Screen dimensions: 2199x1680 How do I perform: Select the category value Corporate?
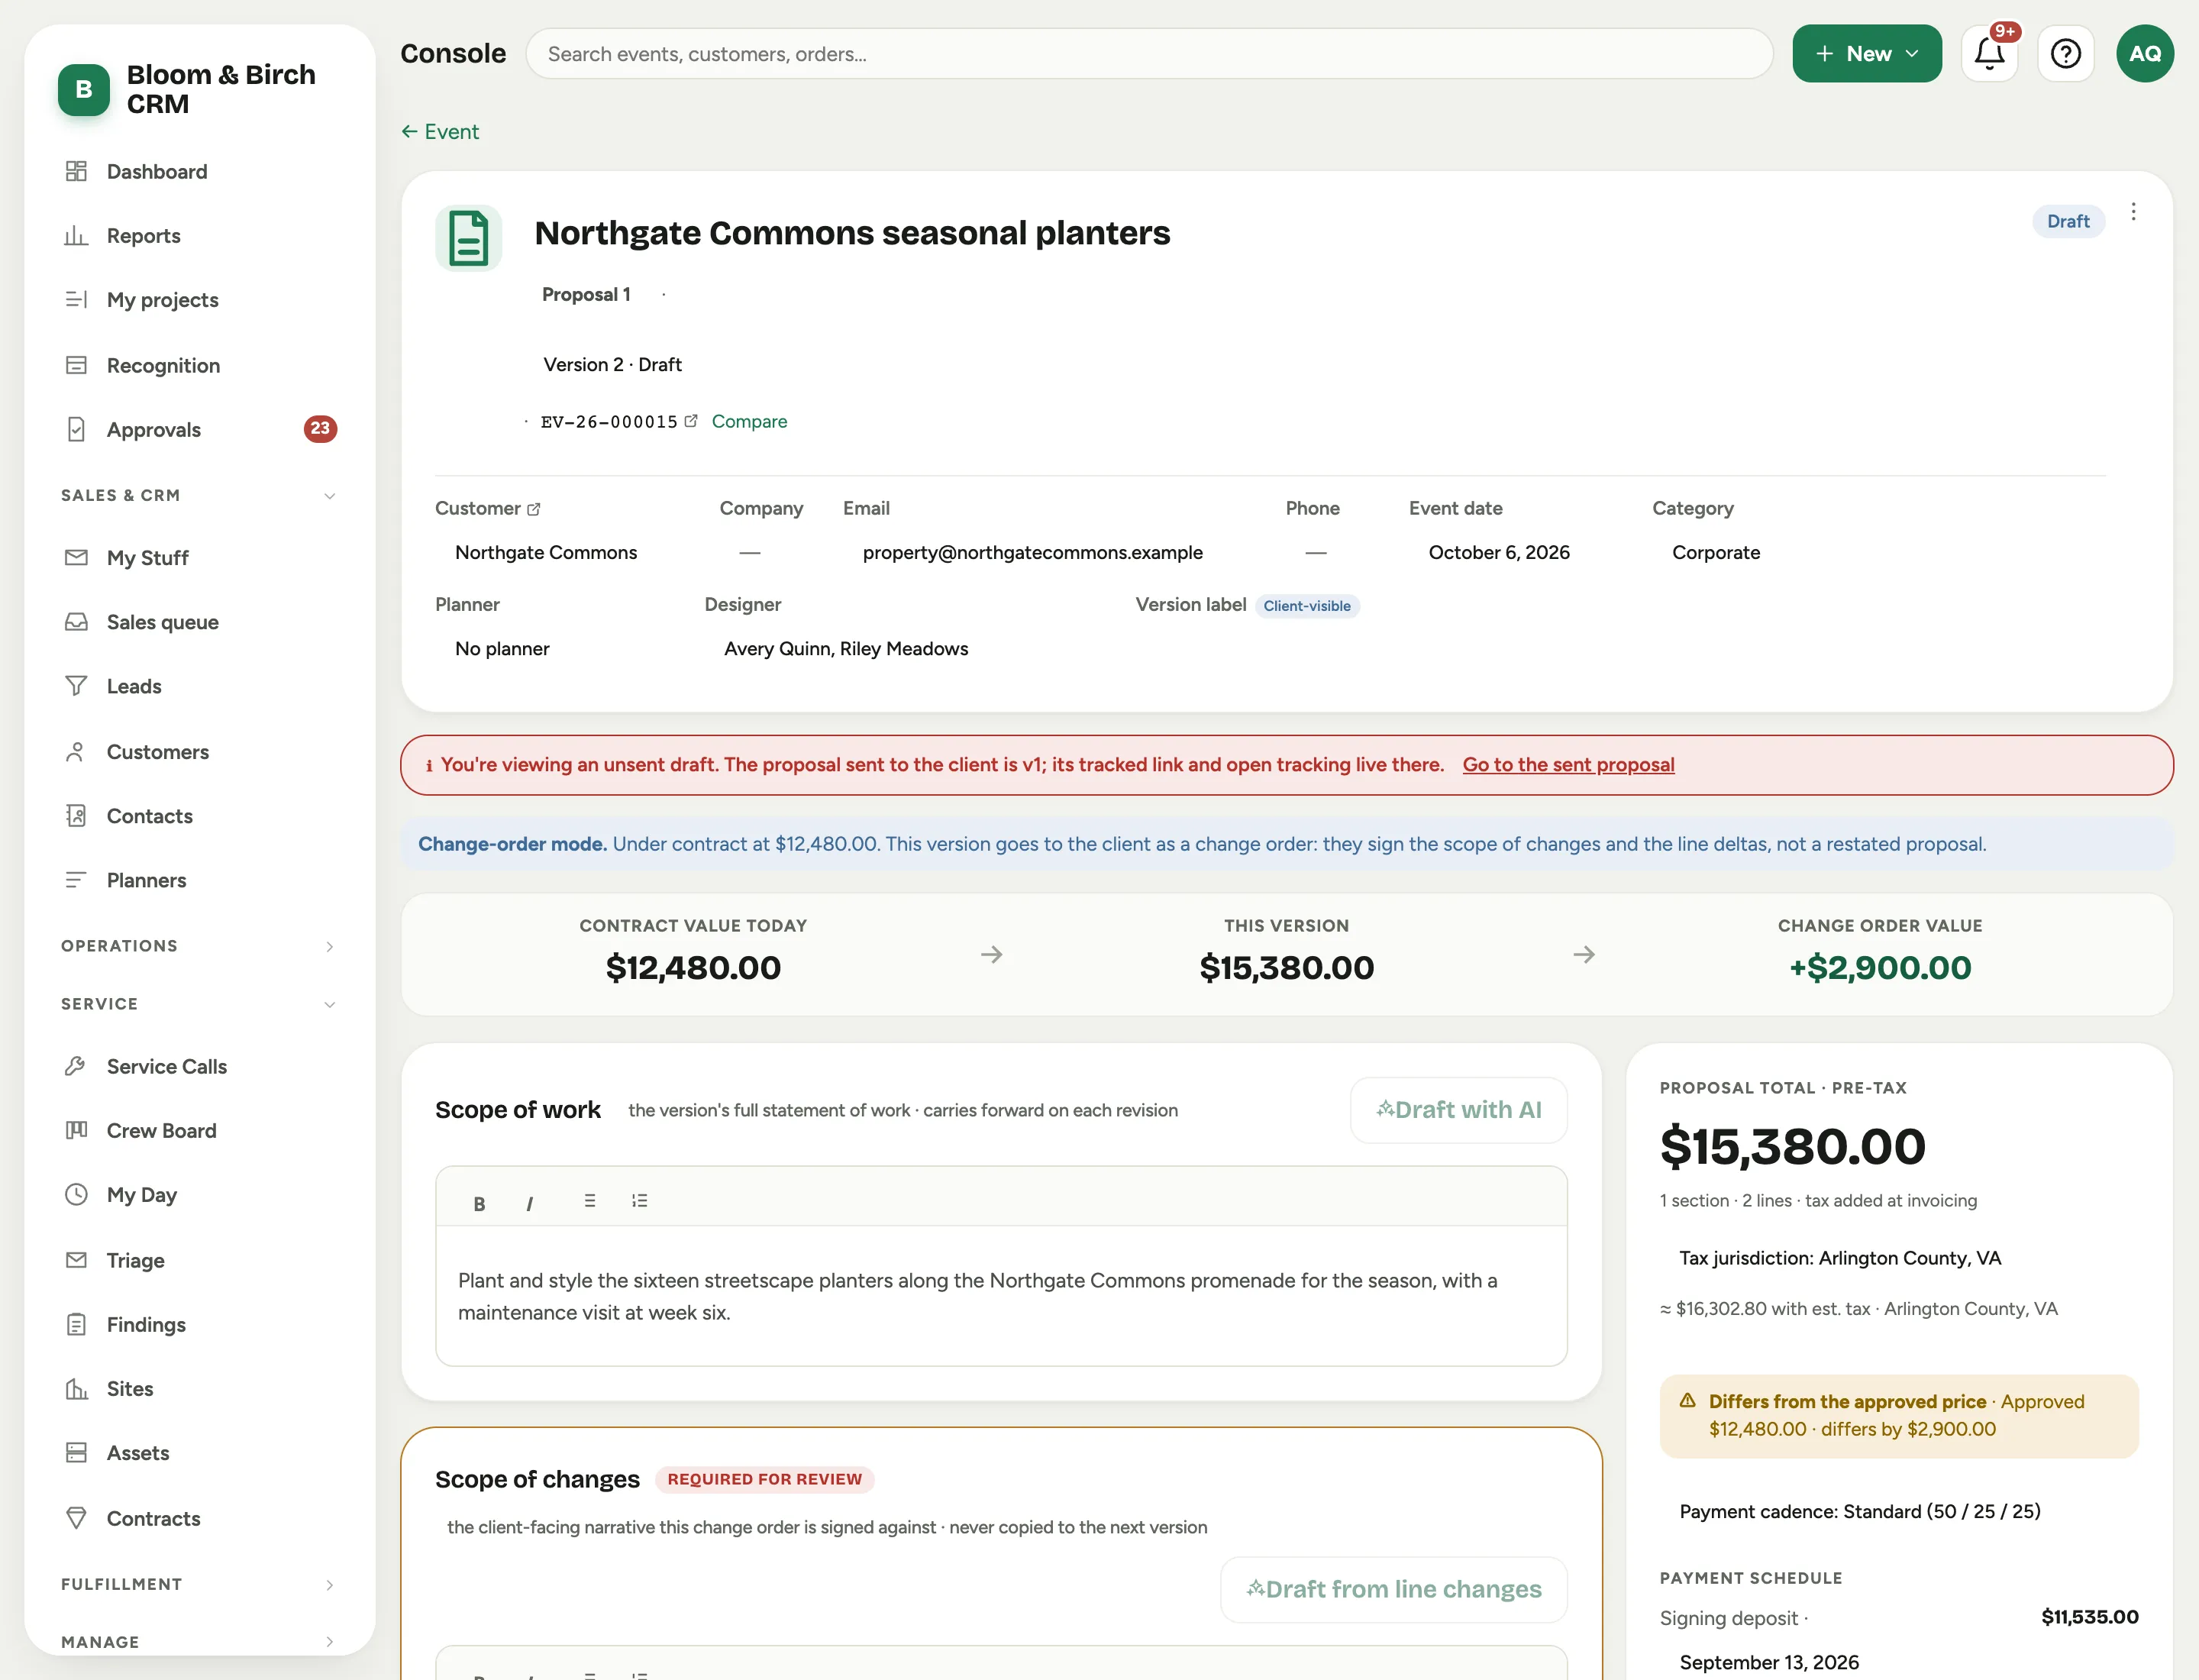[x=1716, y=552]
